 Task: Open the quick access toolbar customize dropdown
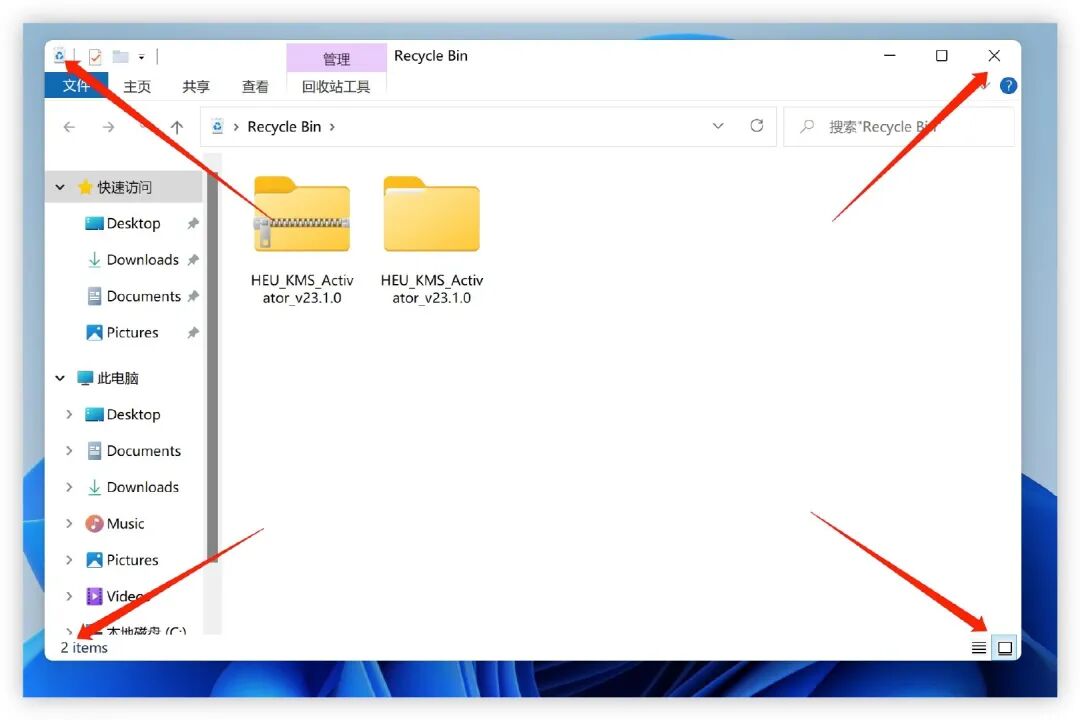coord(140,57)
